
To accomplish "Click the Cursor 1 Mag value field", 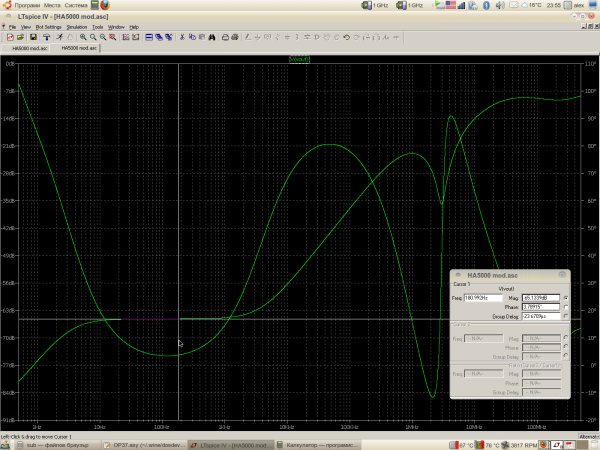I will point(541,298).
